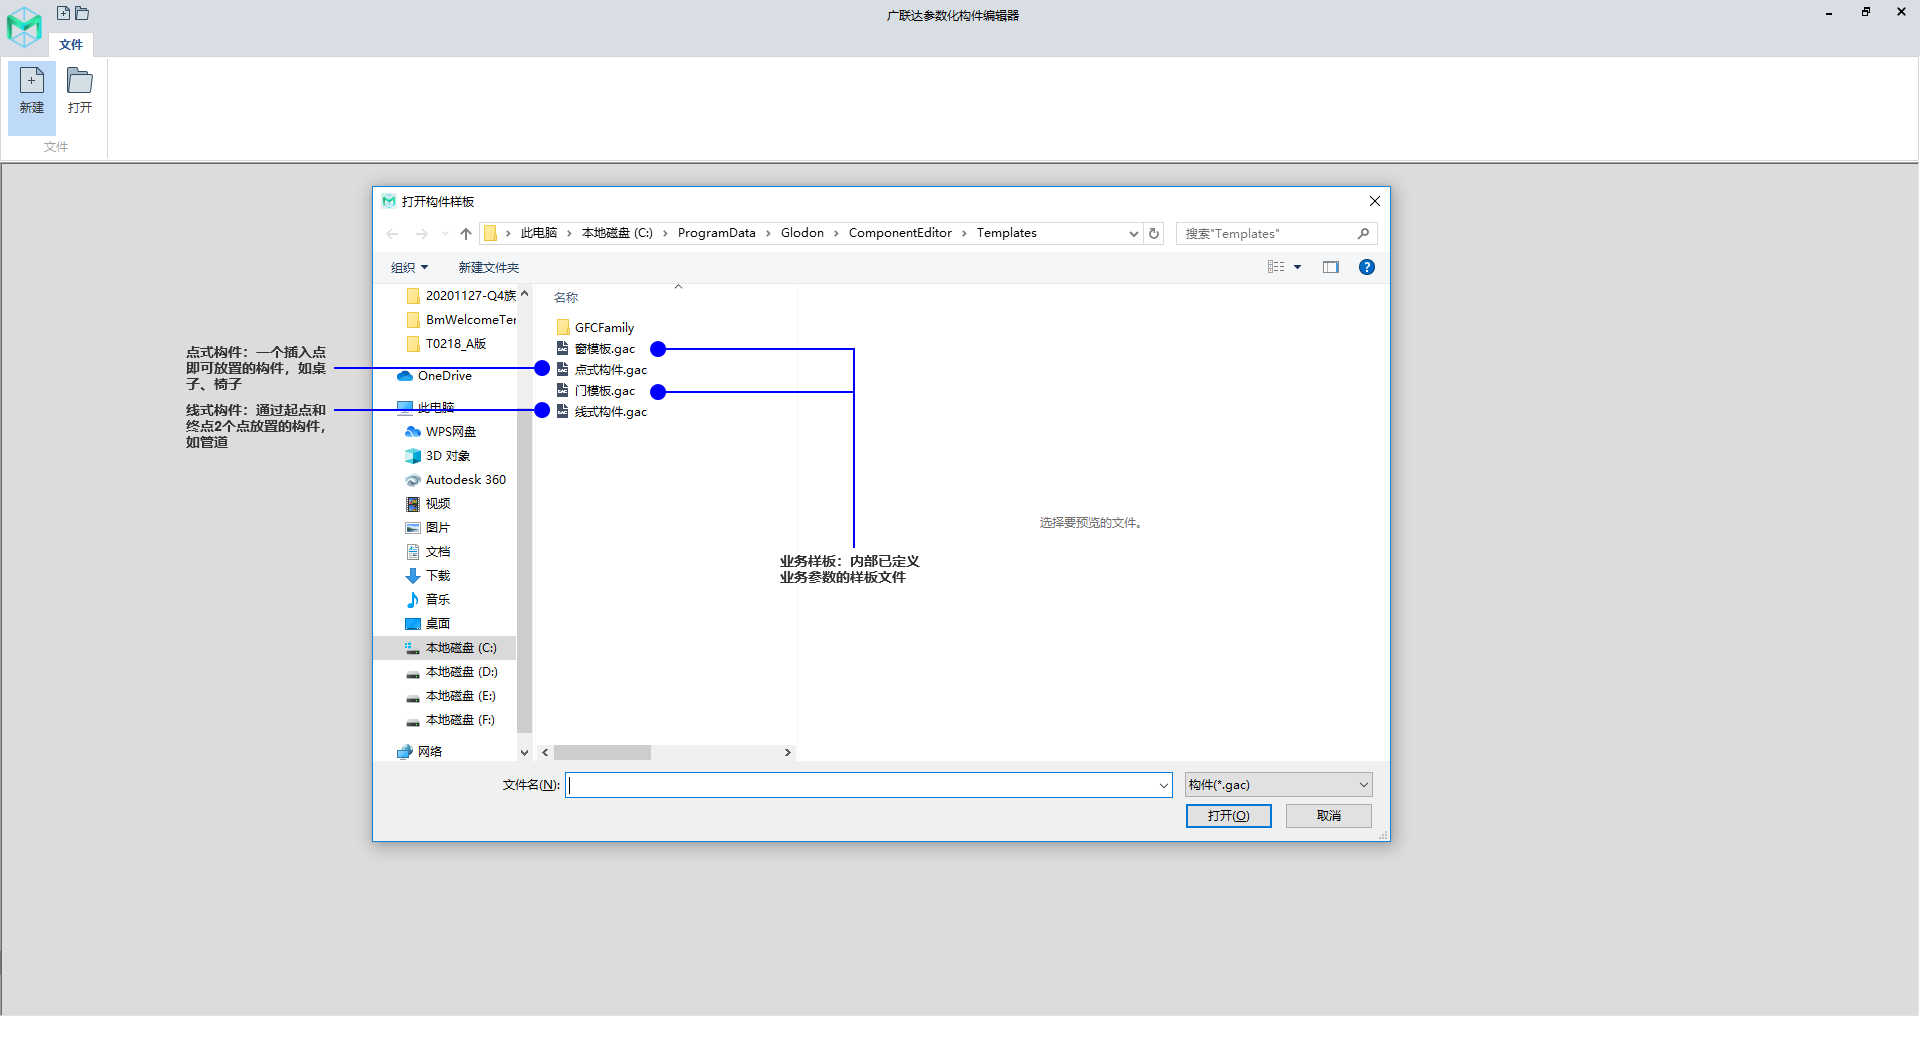Open the T0218_A版 folder in tree

[x=446, y=344]
